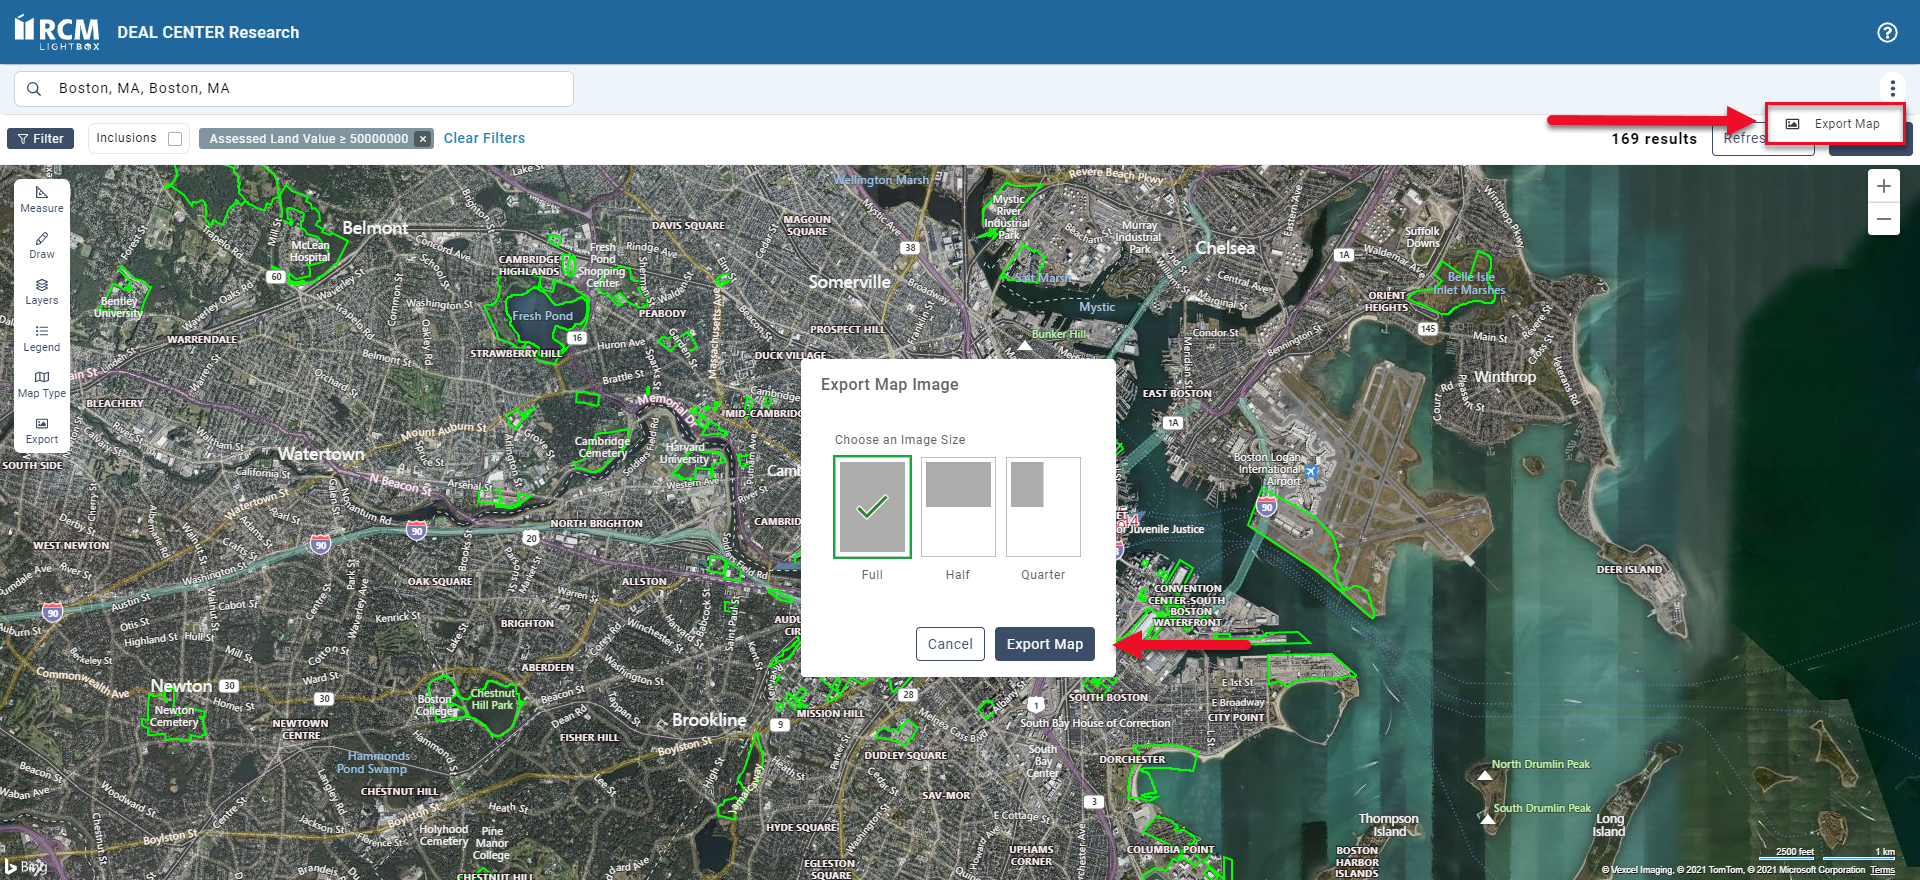Choose the Quarter image size
1920x880 pixels.
pos(1043,507)
